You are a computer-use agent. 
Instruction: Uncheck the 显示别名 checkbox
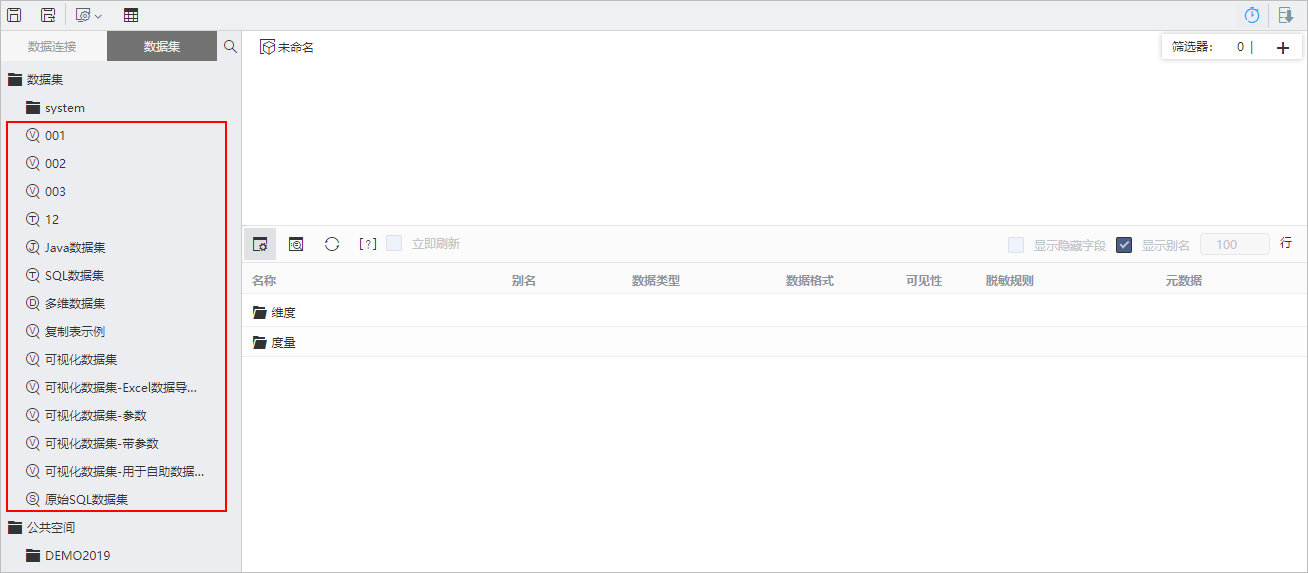pos(1124,245)
